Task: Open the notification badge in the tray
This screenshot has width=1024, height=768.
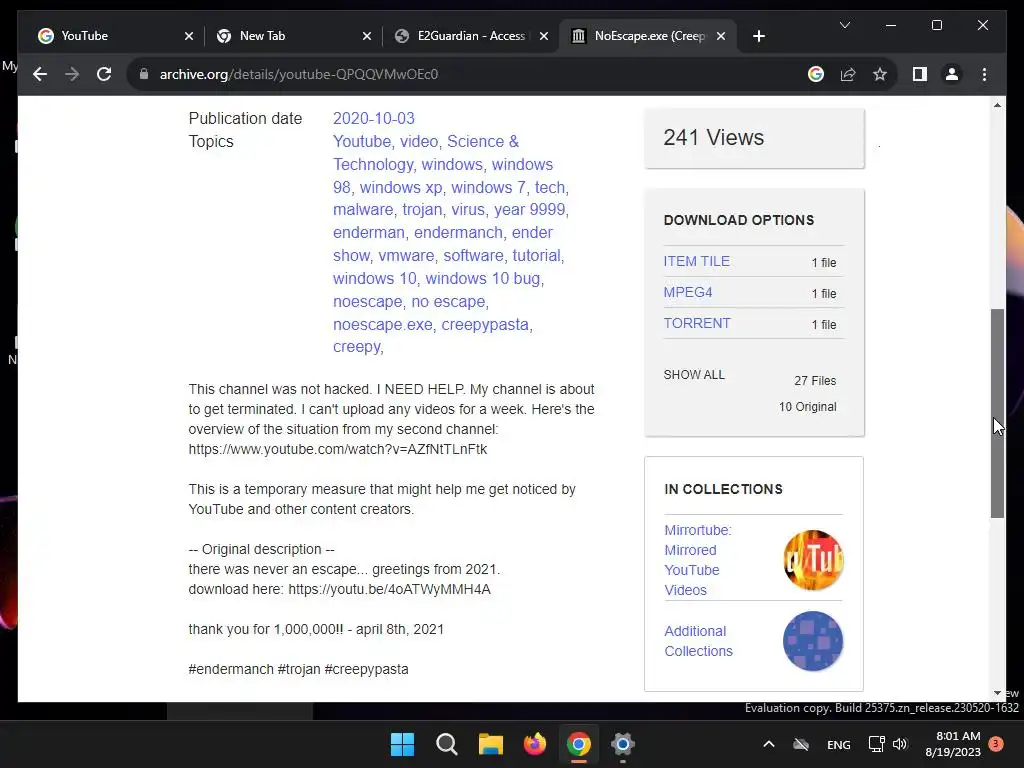Action: [x=996, y=743]
